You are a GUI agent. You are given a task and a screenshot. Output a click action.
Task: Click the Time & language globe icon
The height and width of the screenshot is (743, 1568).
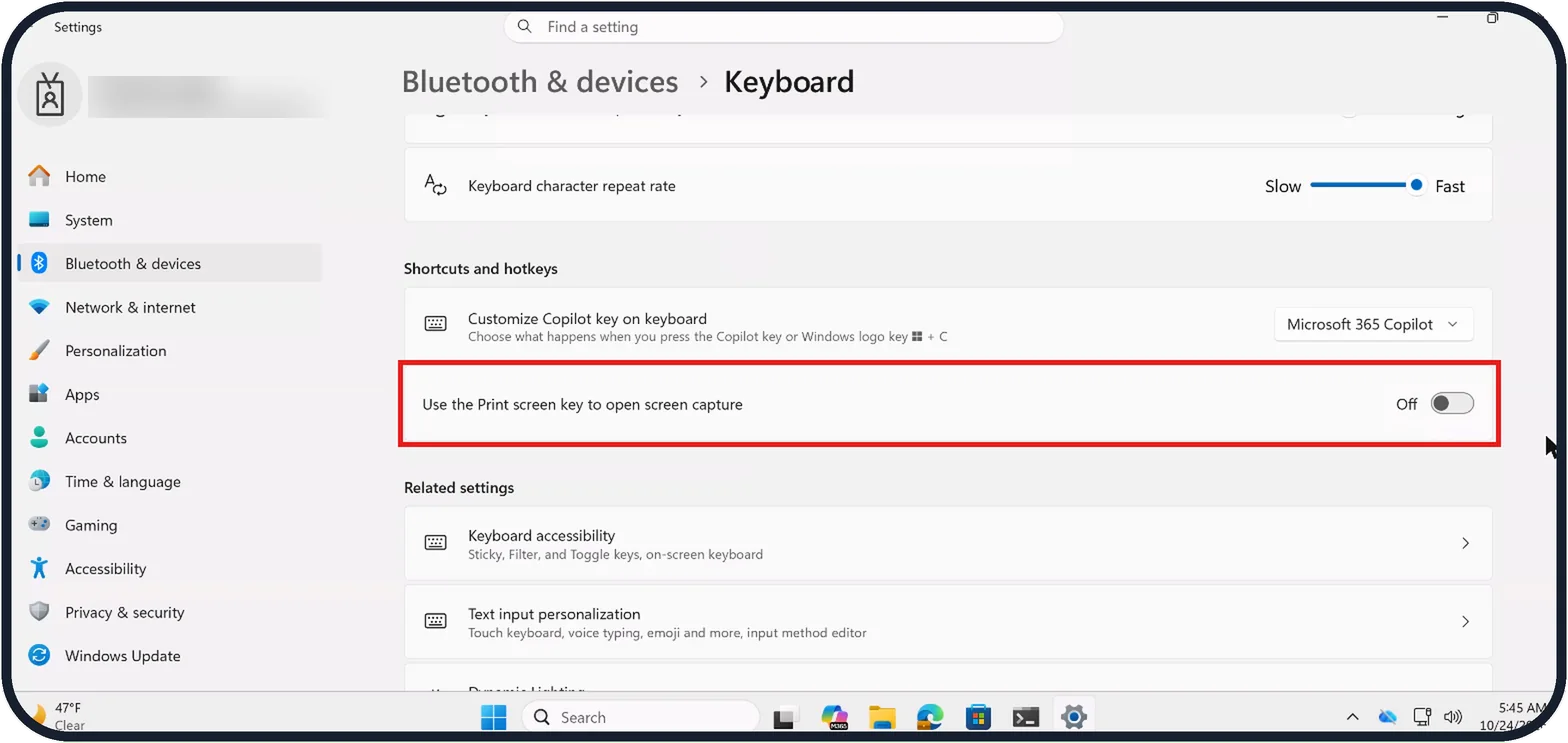[x=39, y=481]
